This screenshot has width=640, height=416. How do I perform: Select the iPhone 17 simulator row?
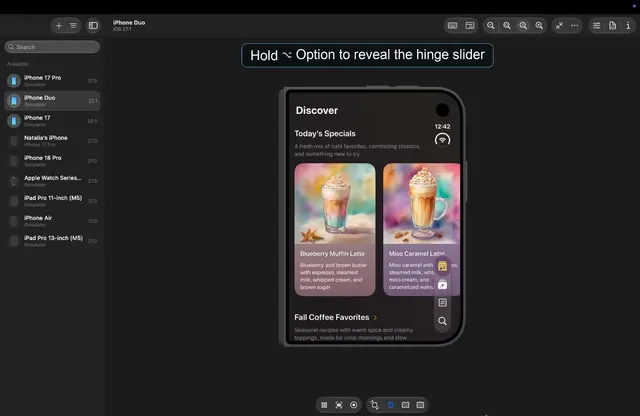(52, 120)
